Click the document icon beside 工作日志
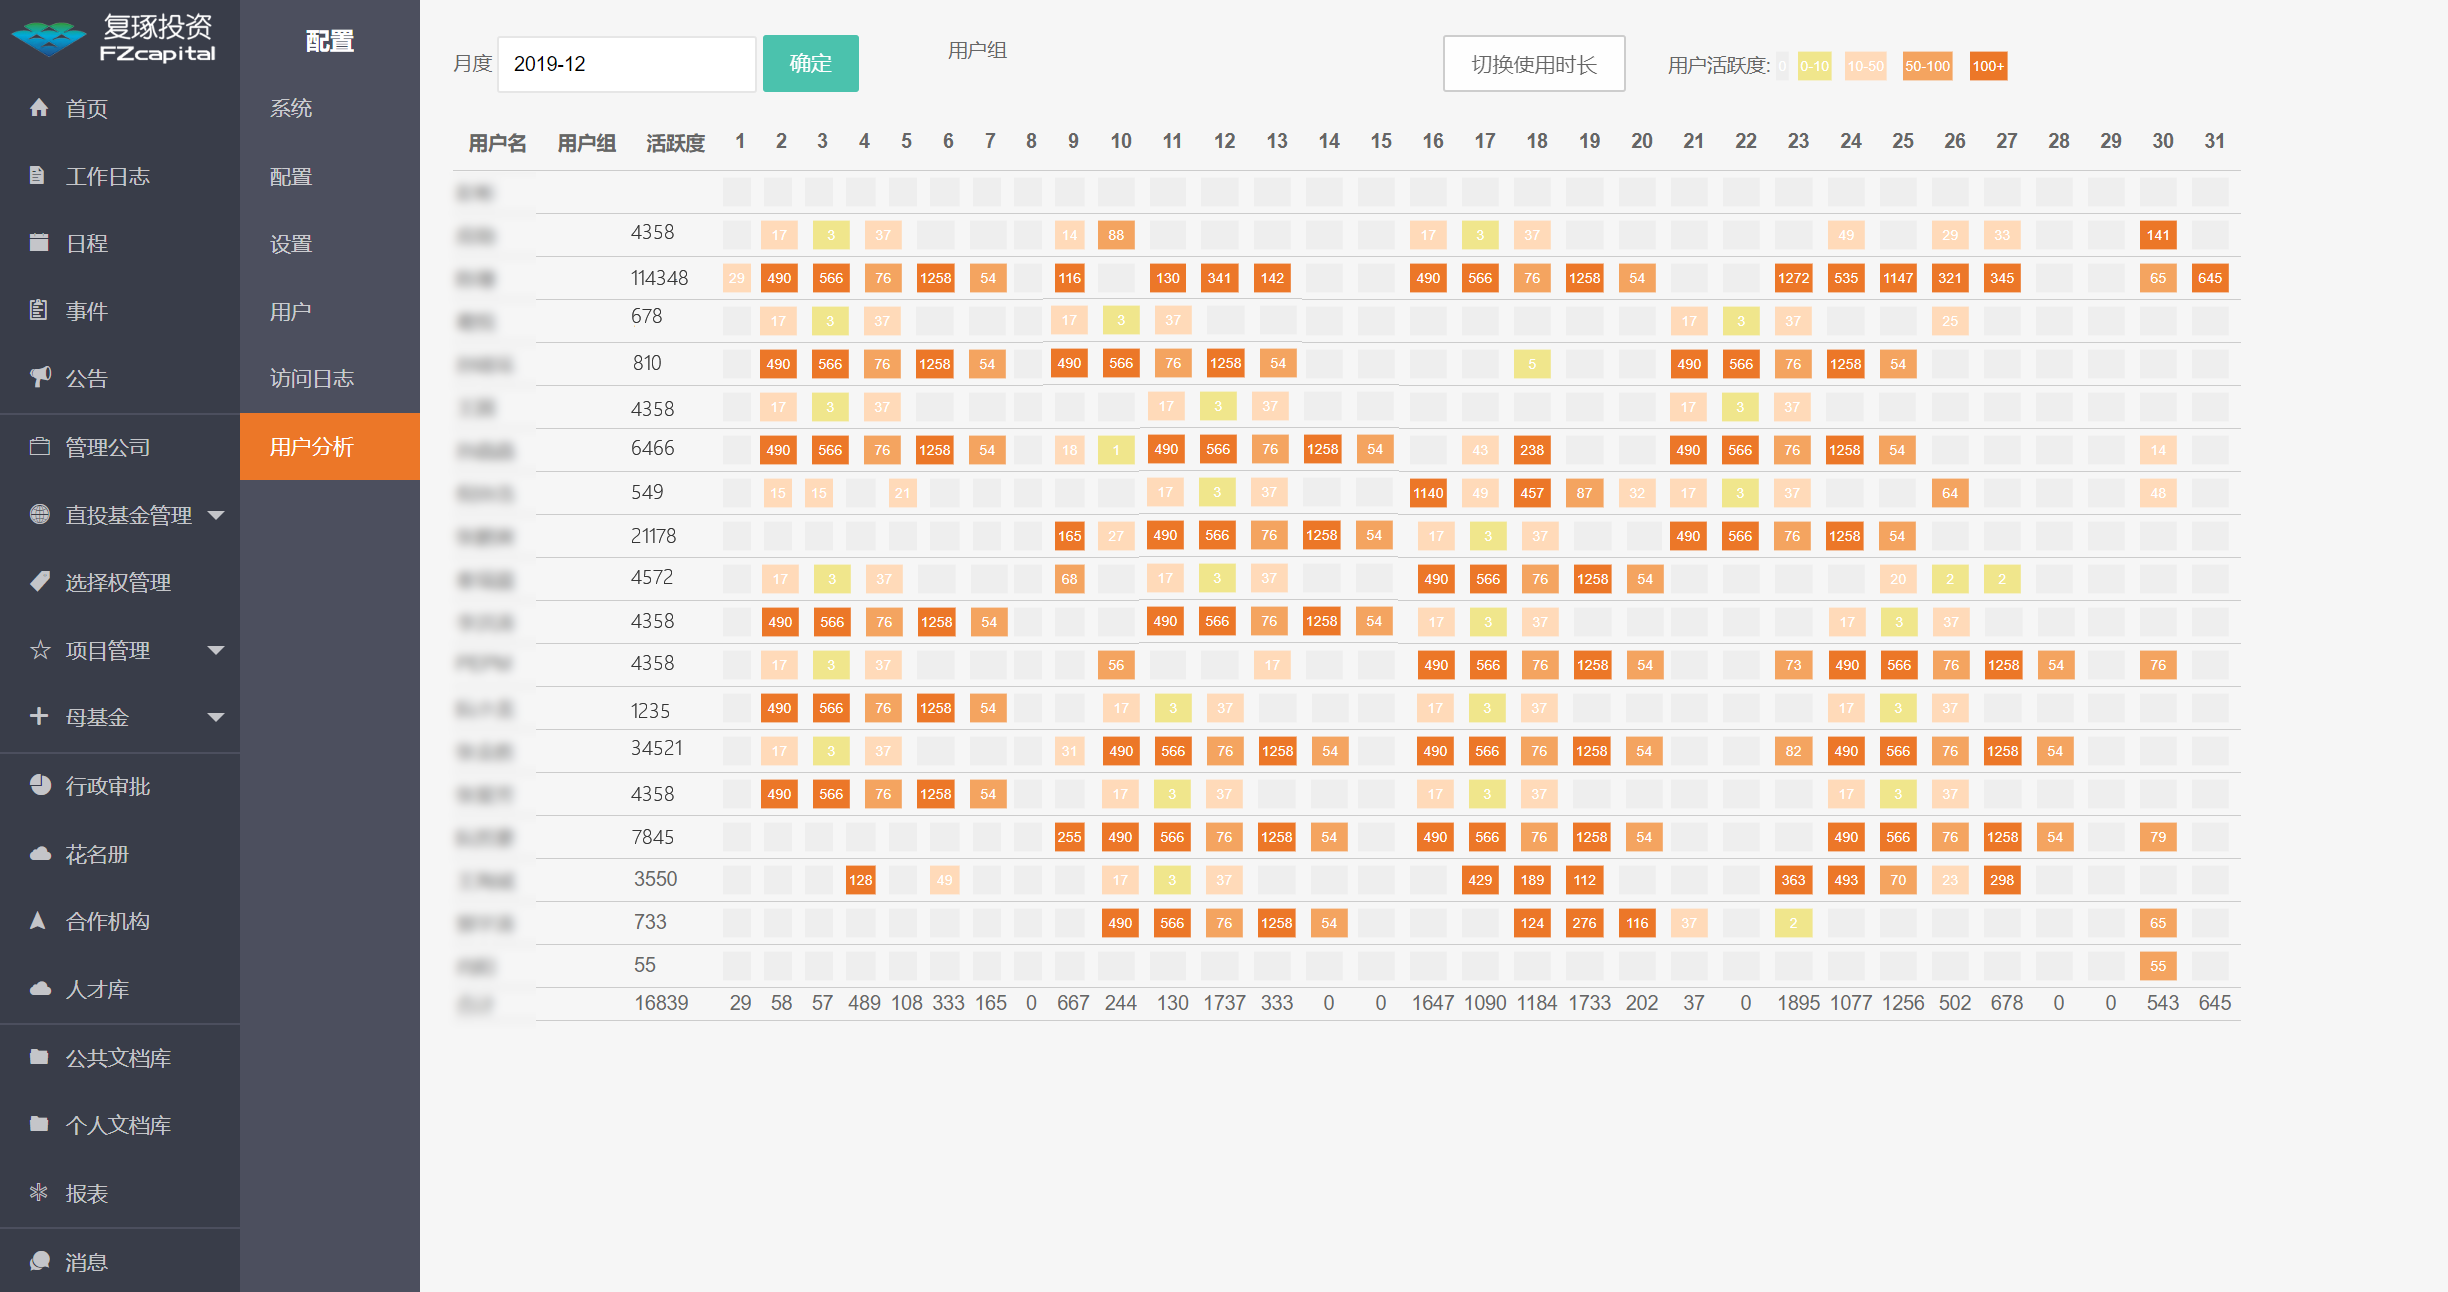This screenshot has width=2448, height=1292. pos(37,175)
